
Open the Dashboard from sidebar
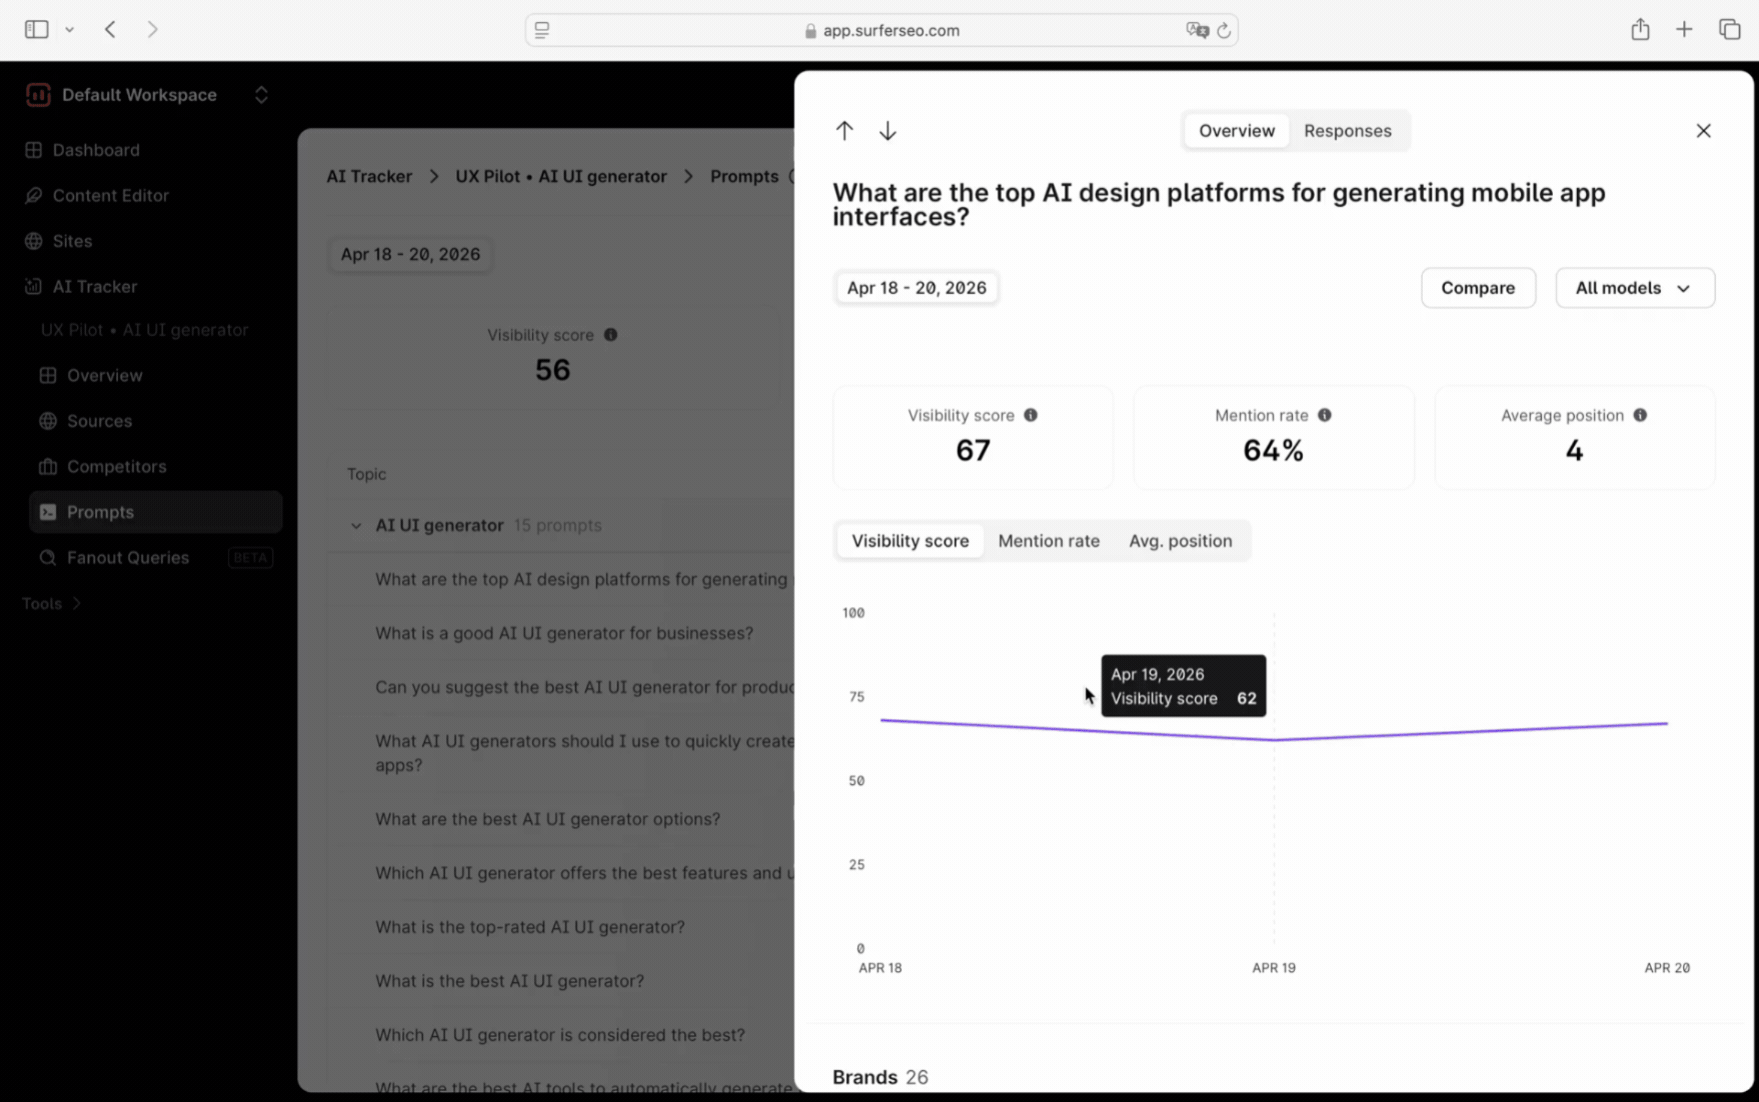pos(96,150)
